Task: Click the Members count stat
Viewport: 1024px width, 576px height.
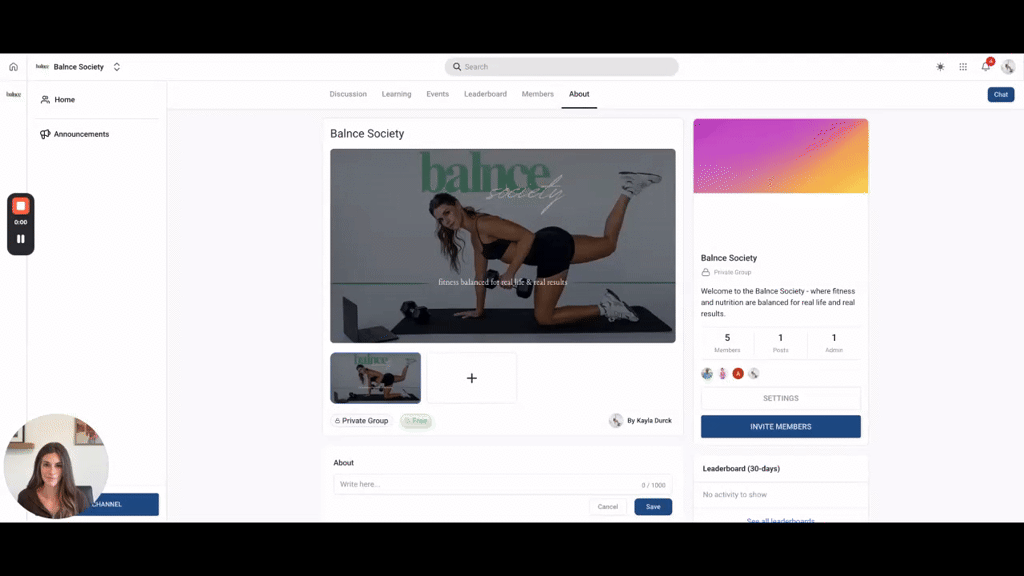Action: tap(727, 343)
